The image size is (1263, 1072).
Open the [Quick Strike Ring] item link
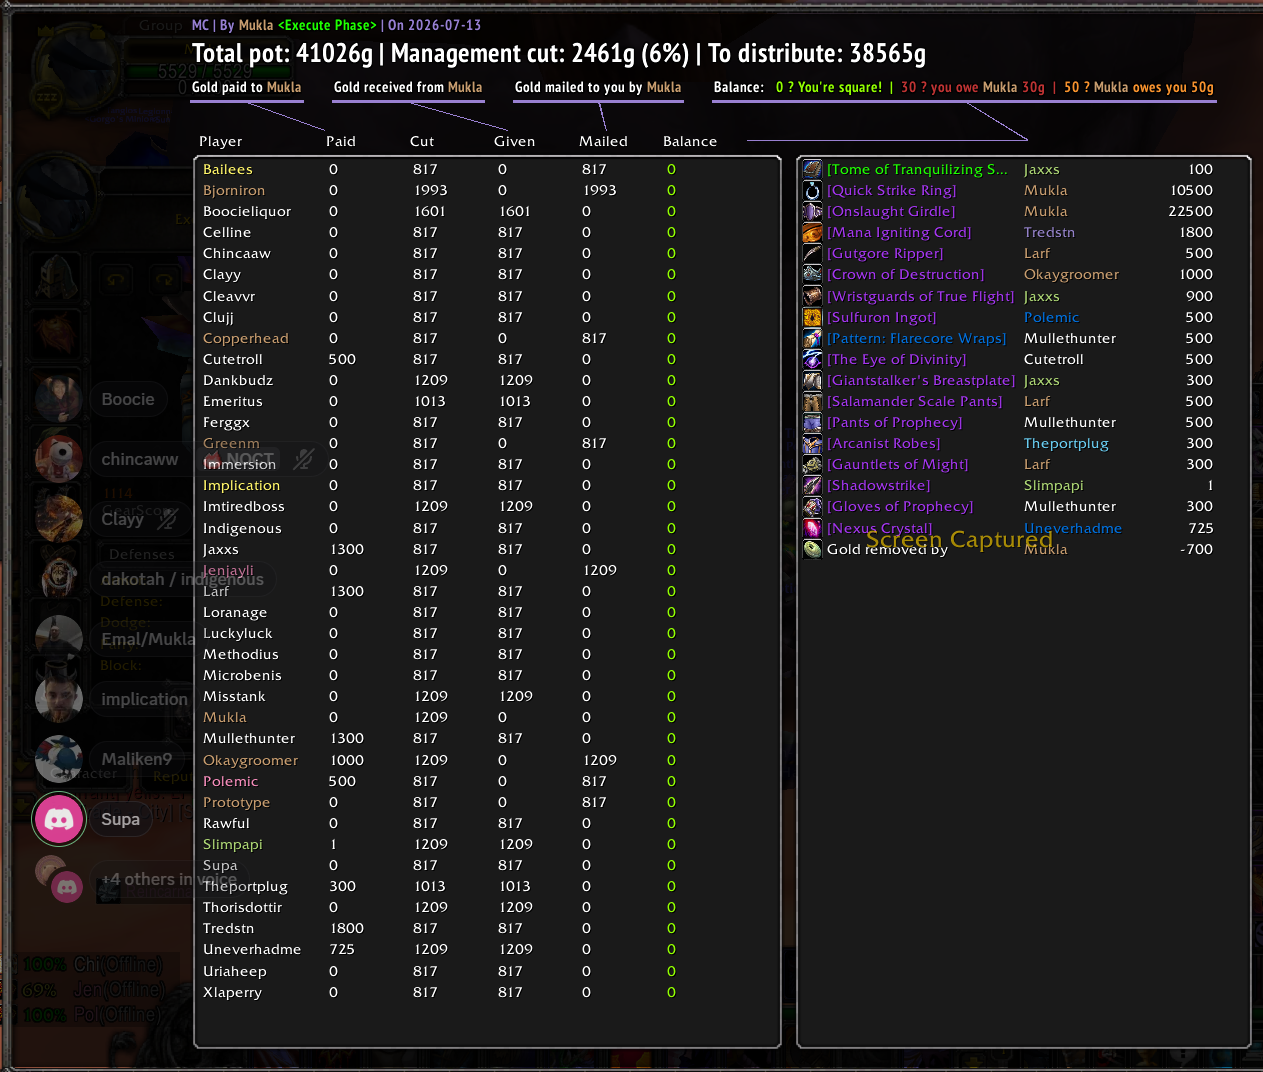tap(891, 190)
